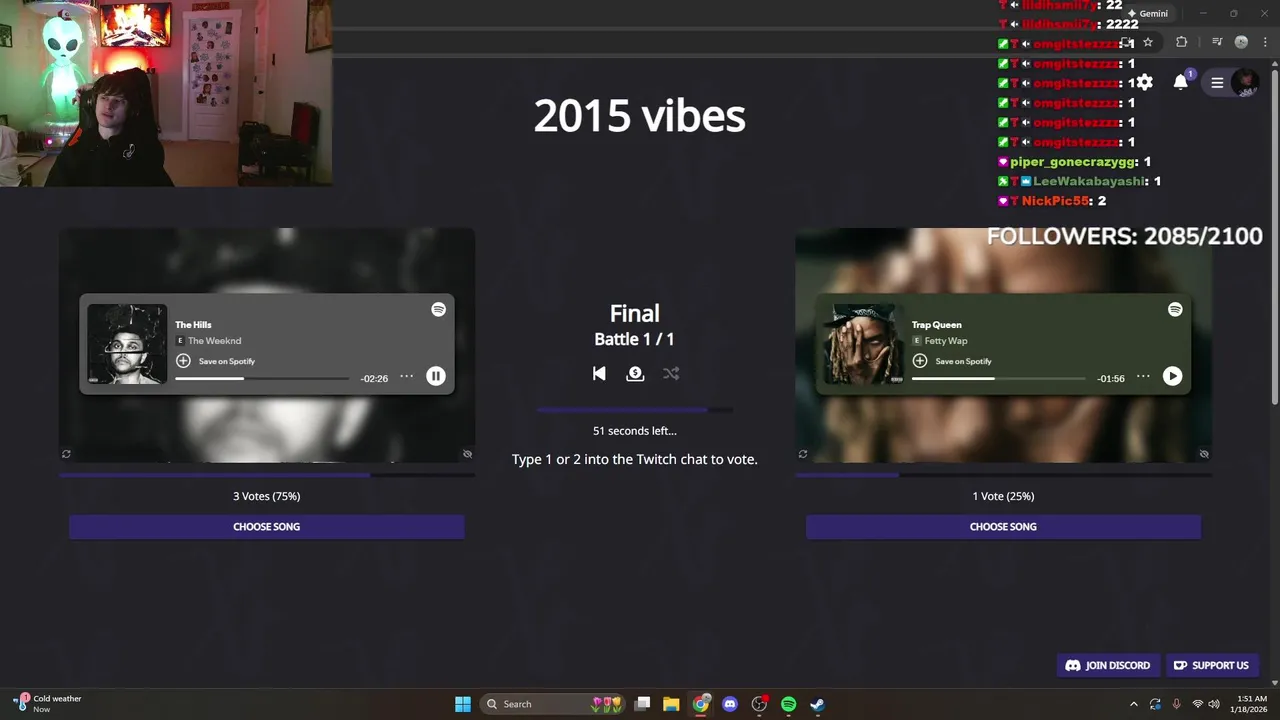The width and height of the screenshot is (1280, 720).
Task: Click Save on Spotify text for The Hills
Action: coord(227,361)
